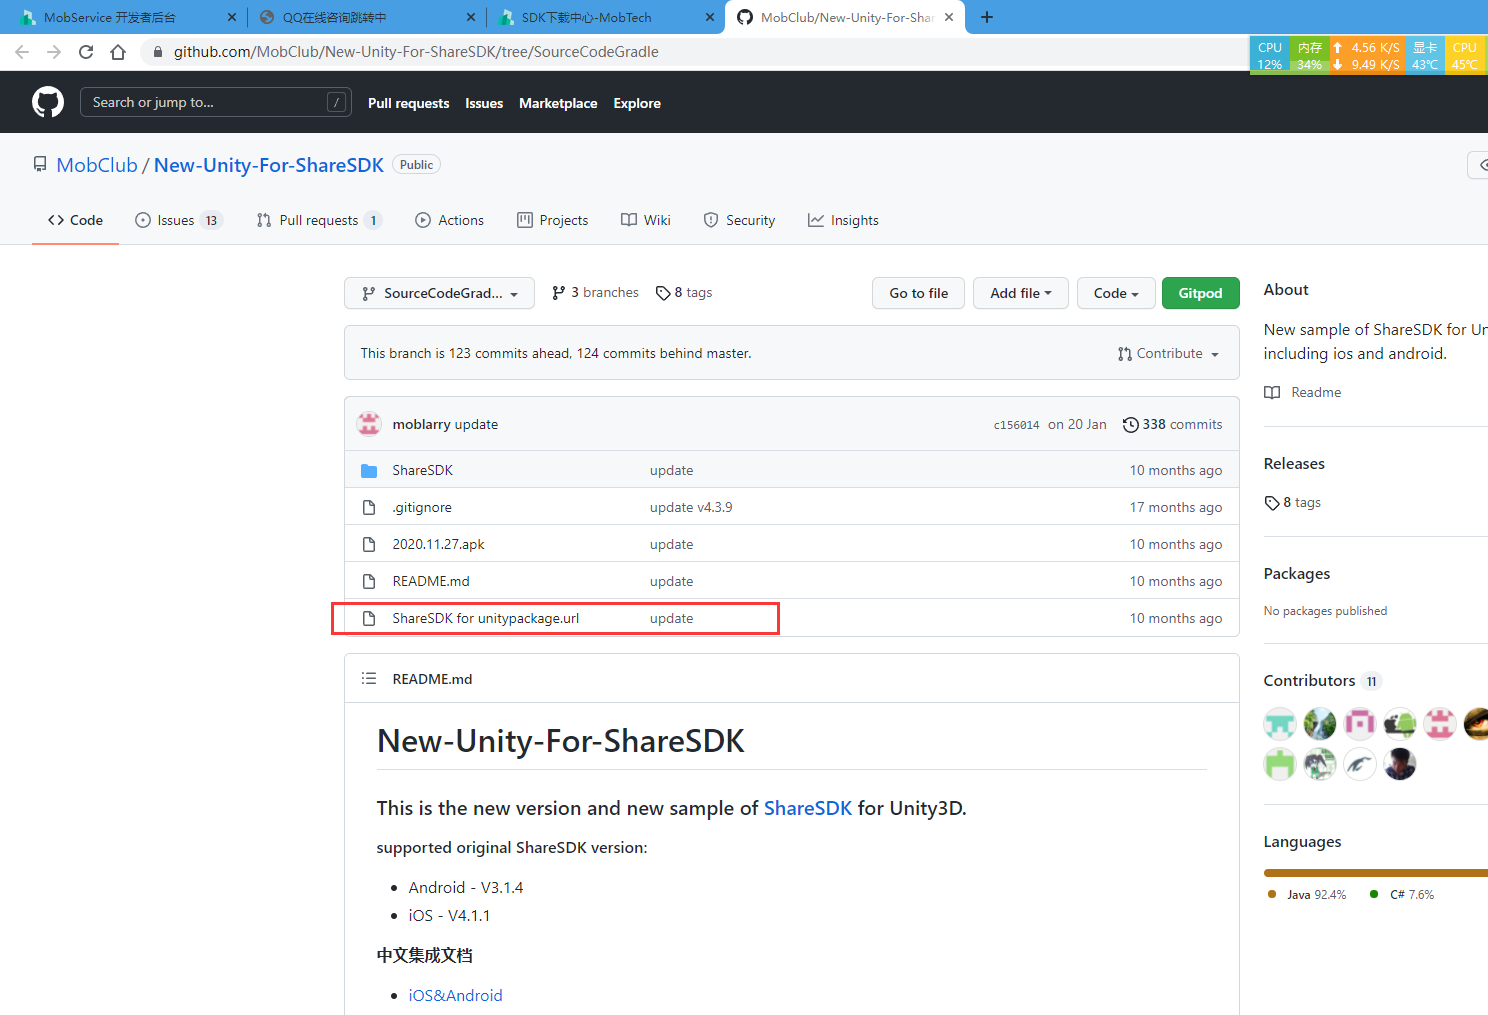
Task: Click the languages progress bar
Action: [1376, 873]
